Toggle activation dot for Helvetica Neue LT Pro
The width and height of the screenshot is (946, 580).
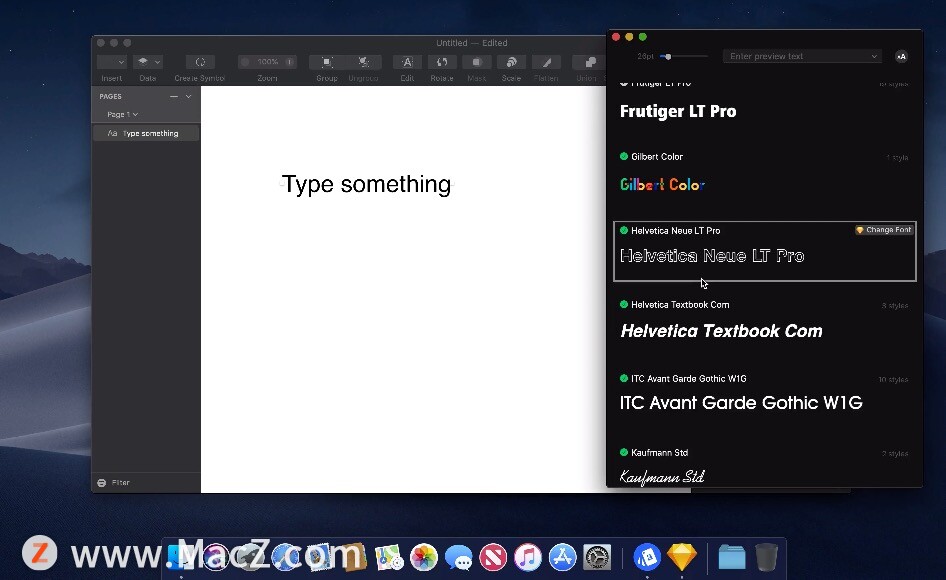click(x=624, y=230)
